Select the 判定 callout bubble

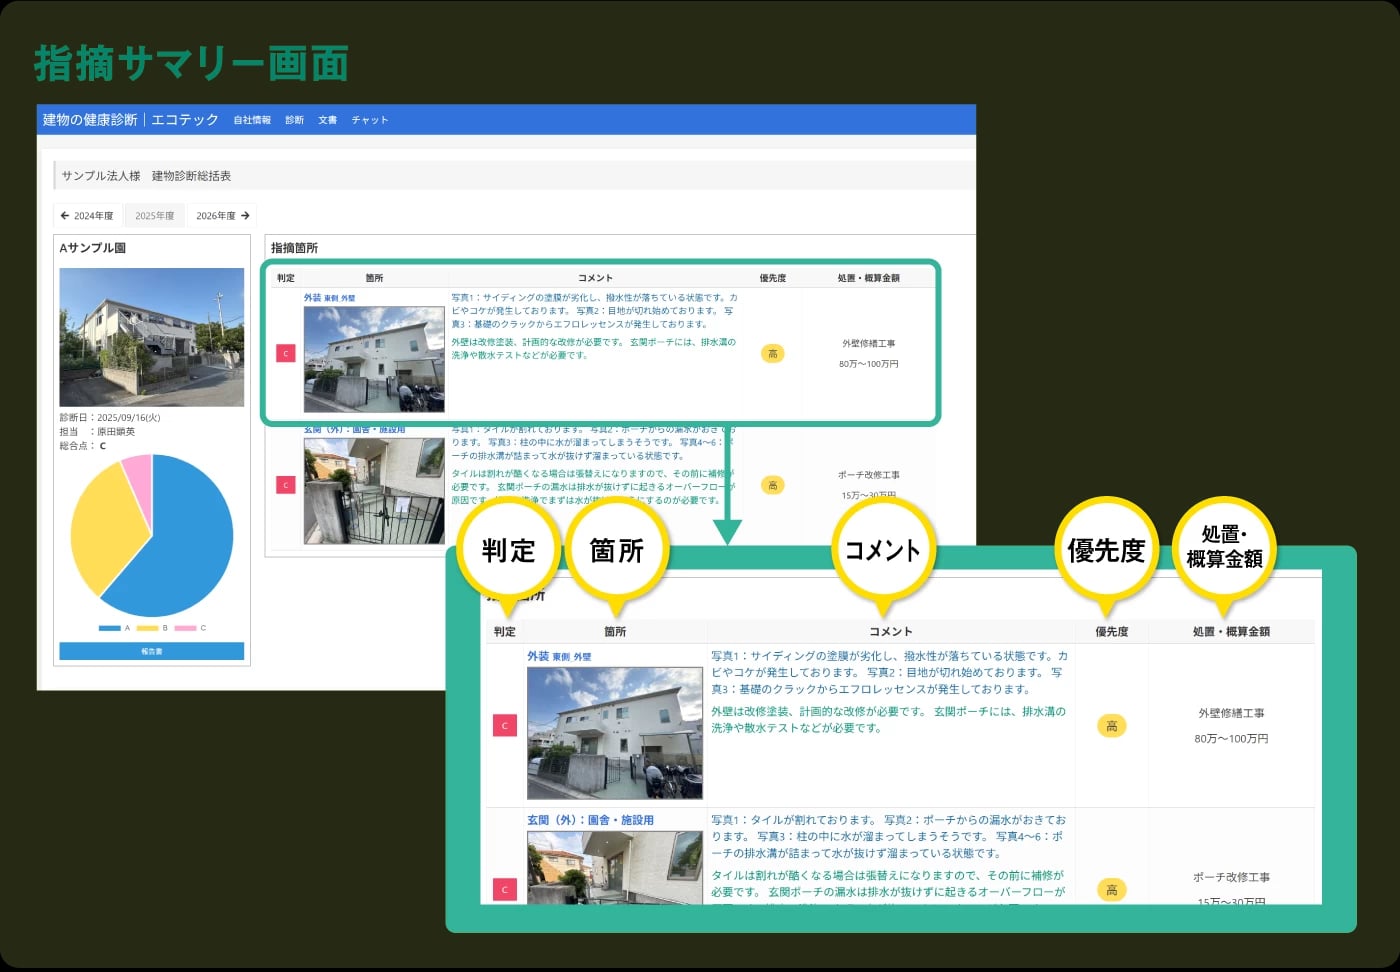pyautogui.click(x=509, y=549)
